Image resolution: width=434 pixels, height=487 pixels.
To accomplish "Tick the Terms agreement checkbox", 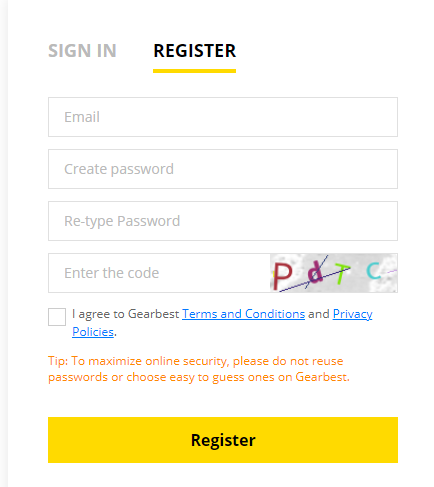I will pyautogui.click(x=57, y=317).
